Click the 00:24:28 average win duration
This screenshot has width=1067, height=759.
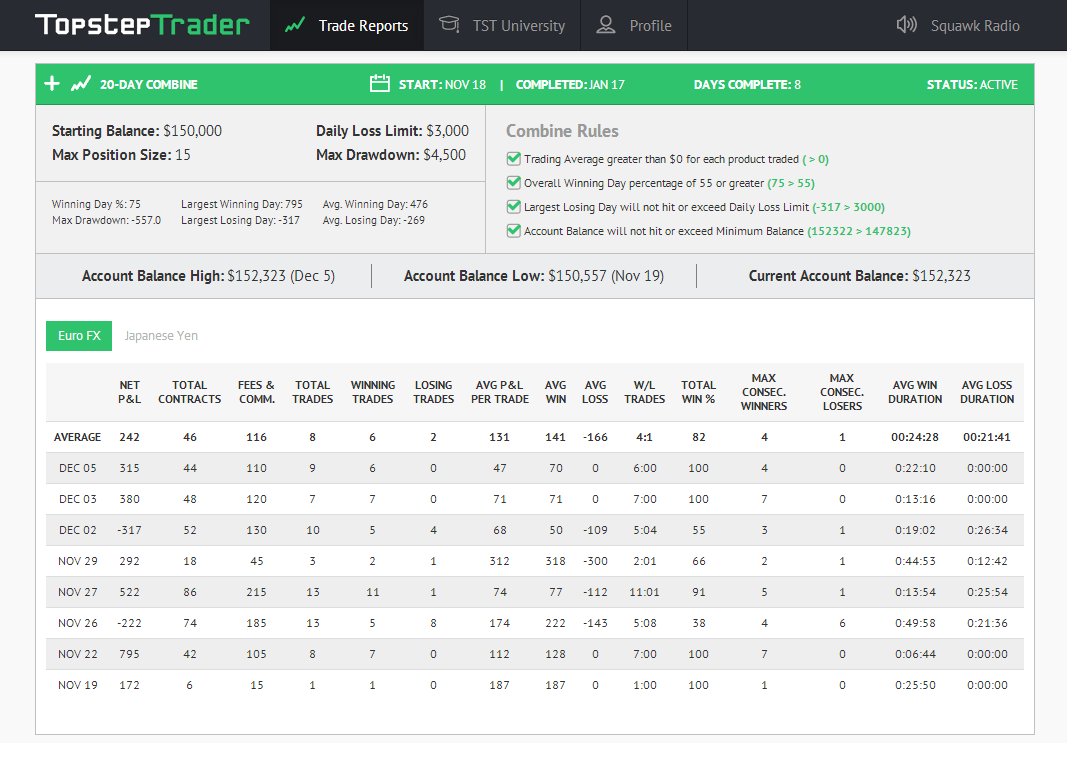click(x=915, y=437)
